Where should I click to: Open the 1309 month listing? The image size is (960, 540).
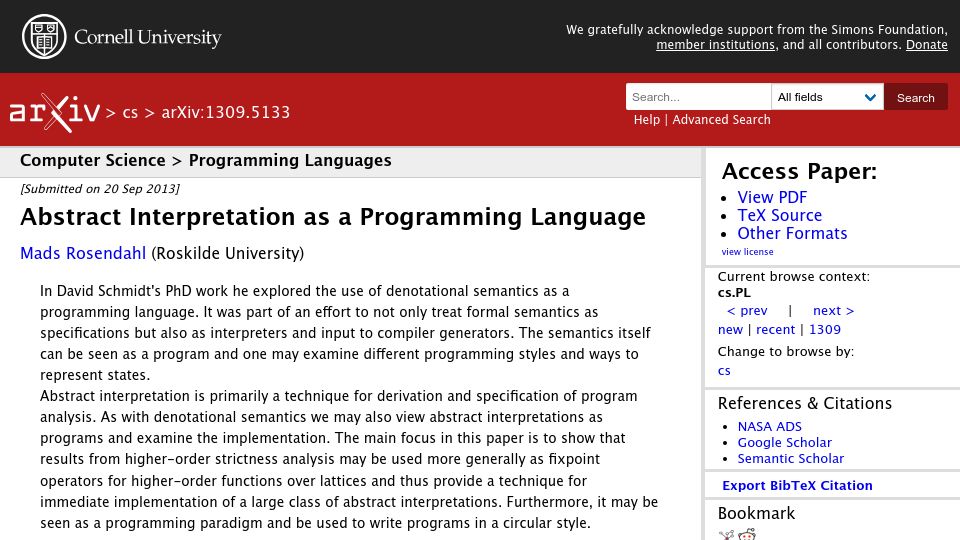click(825, 329)
